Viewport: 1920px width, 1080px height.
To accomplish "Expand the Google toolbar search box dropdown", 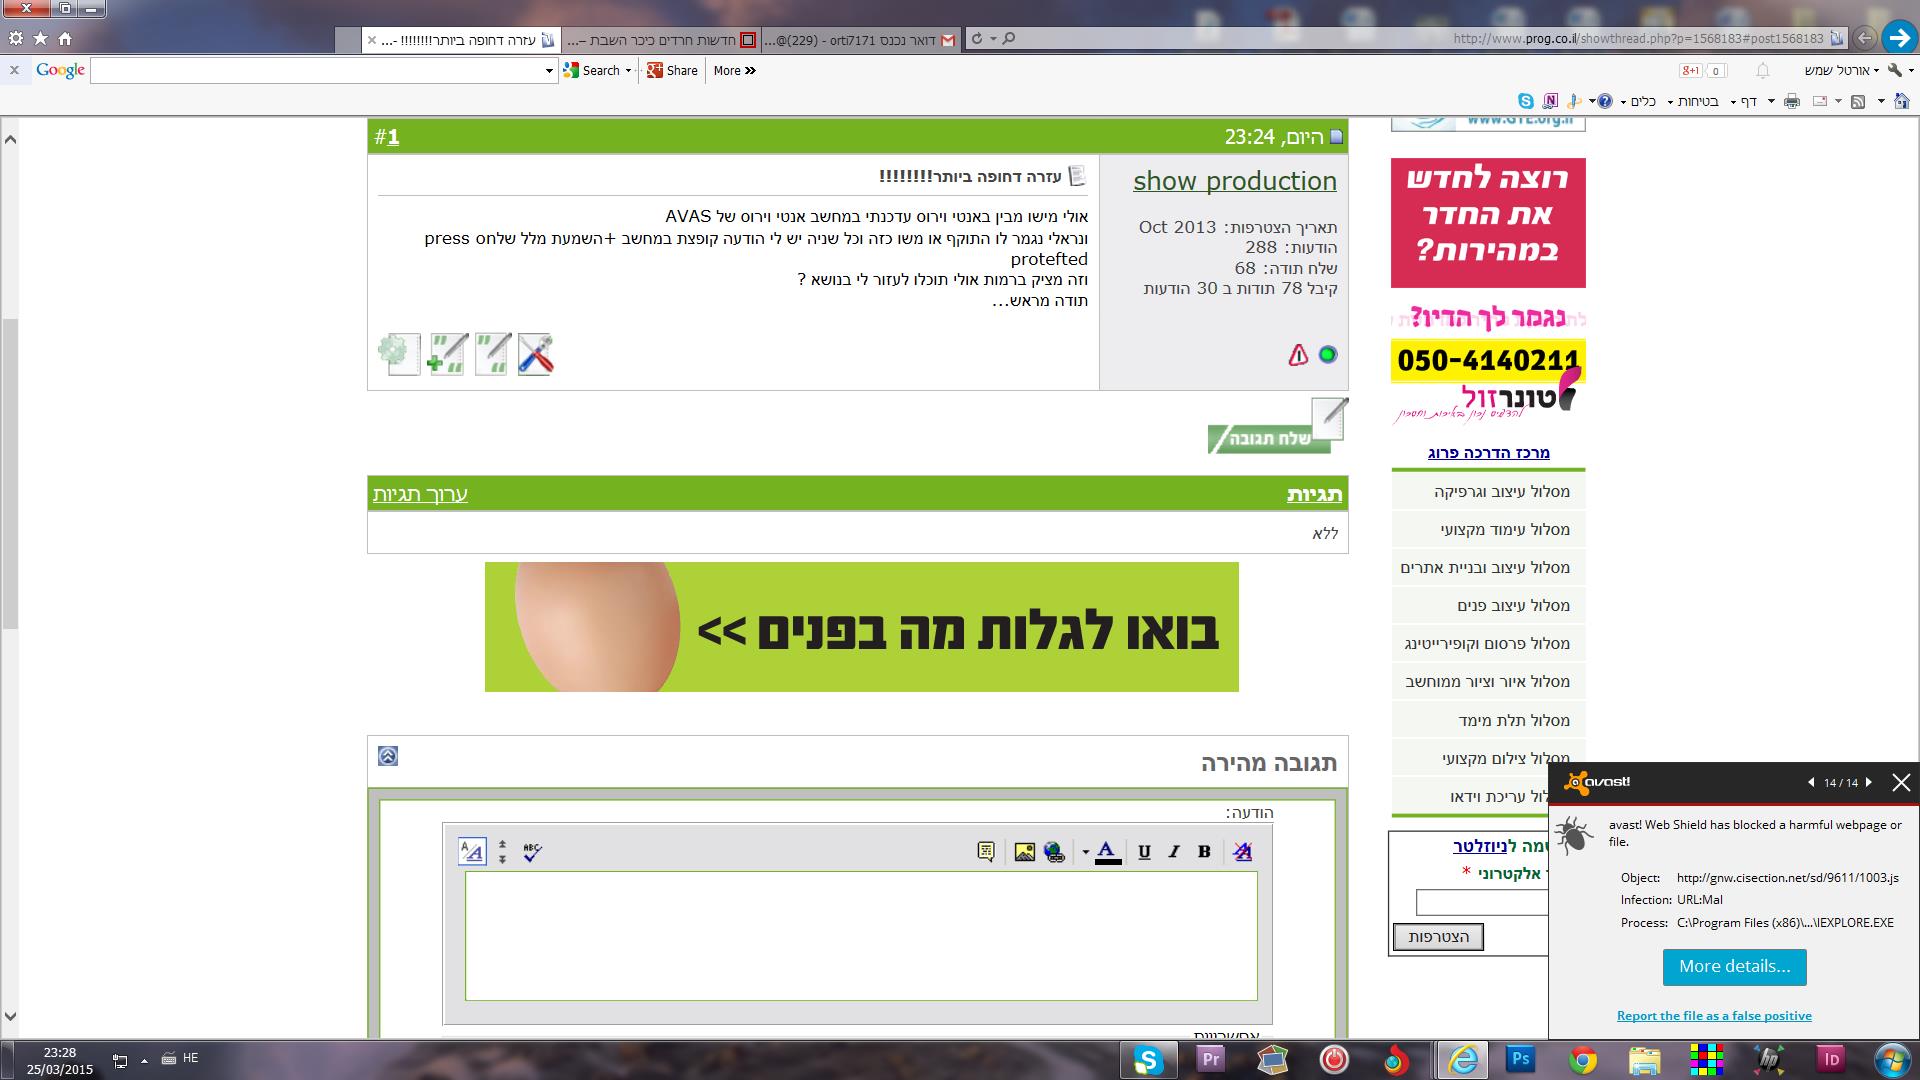I will click(x=548, y=71).
